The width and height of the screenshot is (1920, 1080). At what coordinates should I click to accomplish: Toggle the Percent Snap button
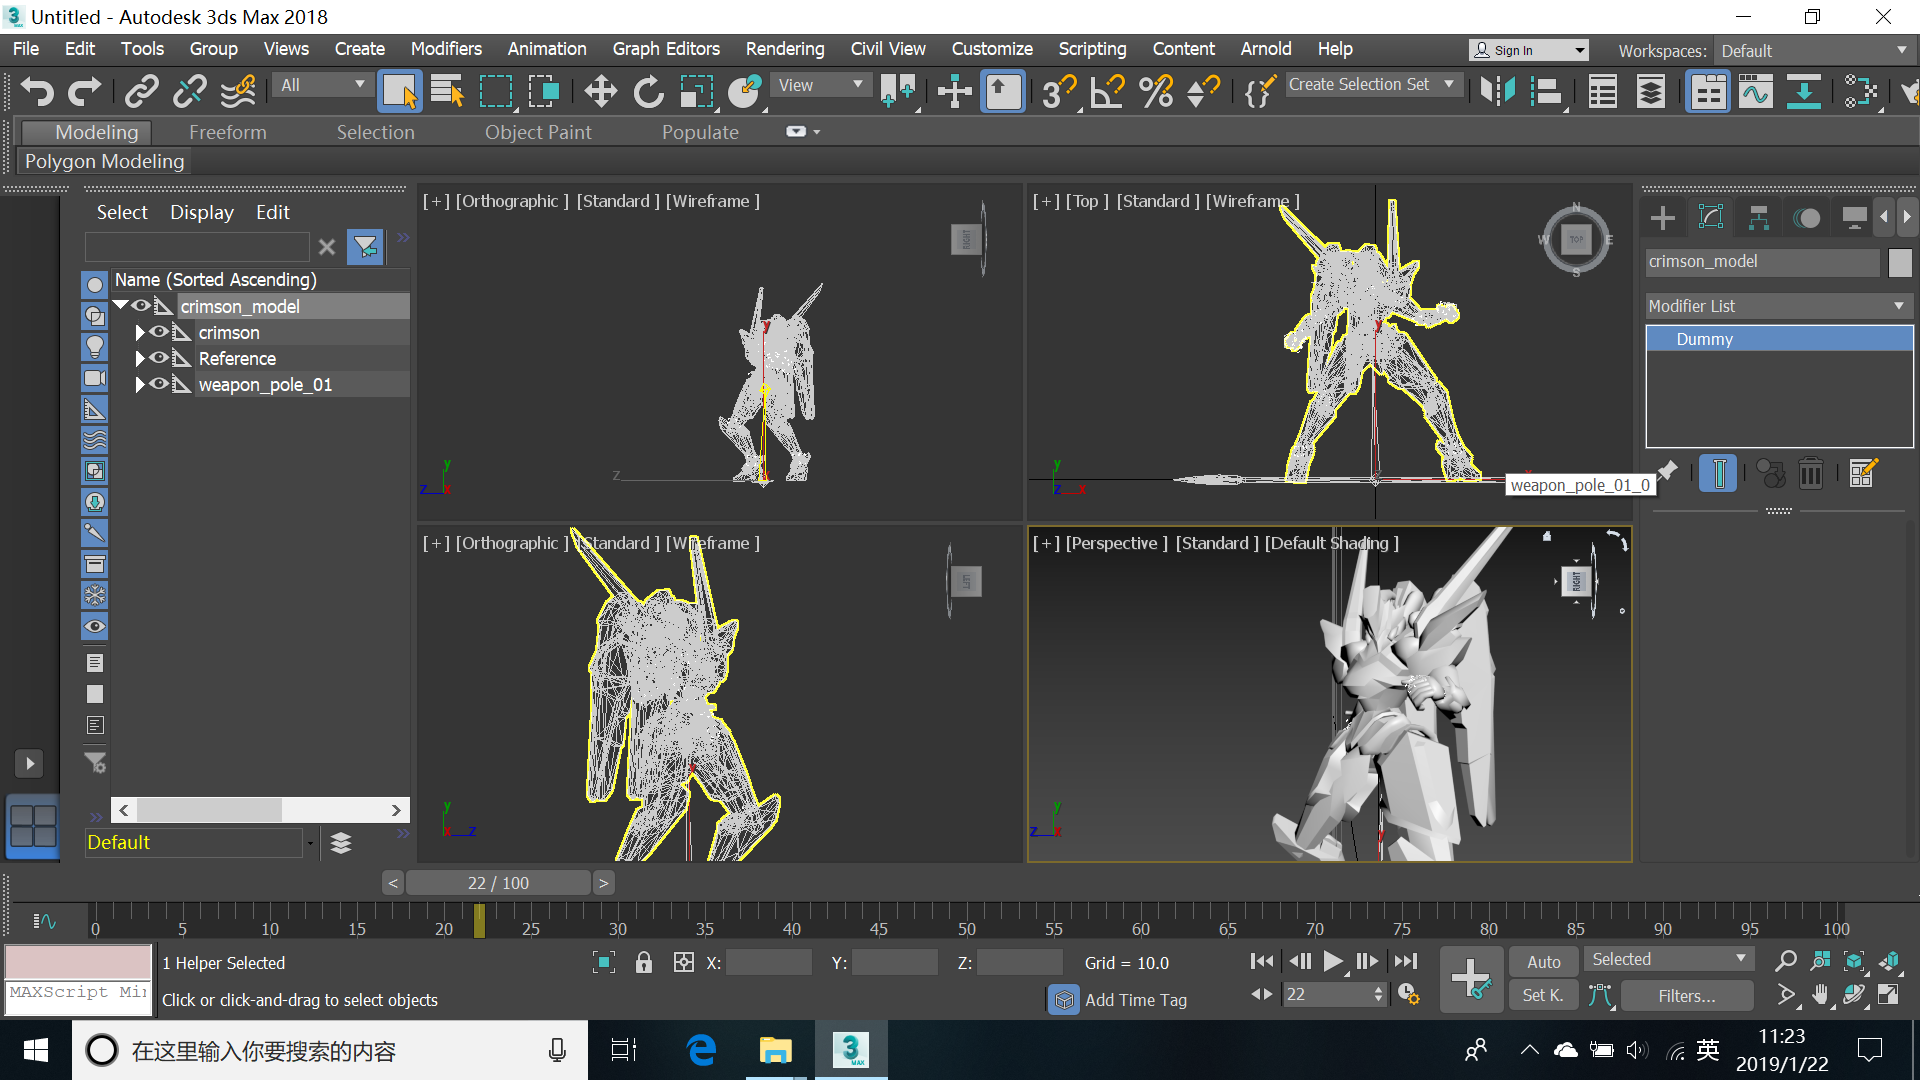1156,91
